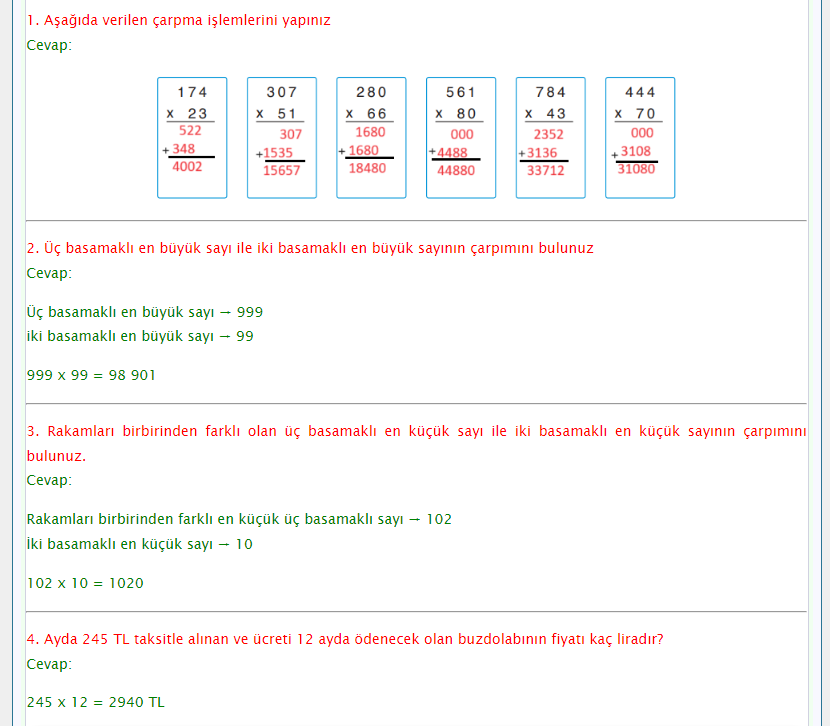This screenshot has width=830, height=726.
Task: Select the answer line 102 x 10 = 1020
Action: click(85, 583)
